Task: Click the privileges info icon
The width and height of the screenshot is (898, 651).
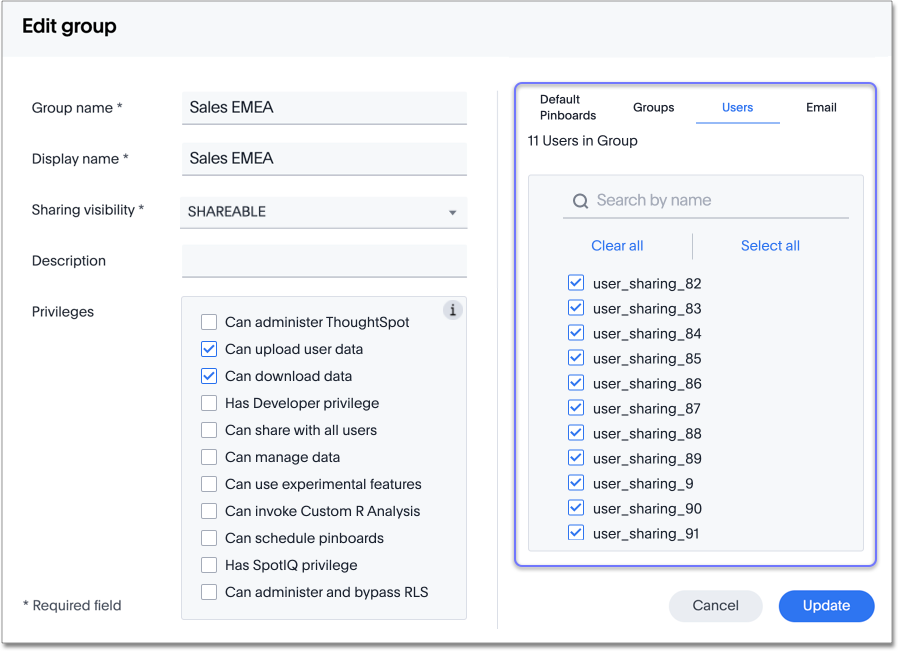Action: pos(452,310)
